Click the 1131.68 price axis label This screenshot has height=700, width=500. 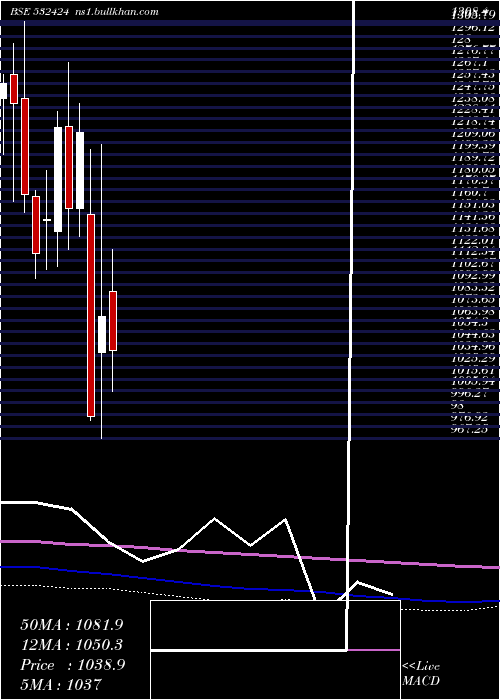pos(473,229)
